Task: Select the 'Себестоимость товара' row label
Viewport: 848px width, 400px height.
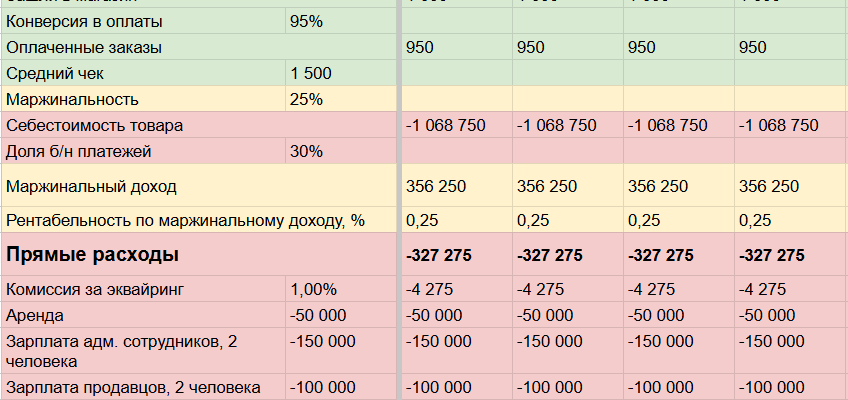Action: point(94,125)
